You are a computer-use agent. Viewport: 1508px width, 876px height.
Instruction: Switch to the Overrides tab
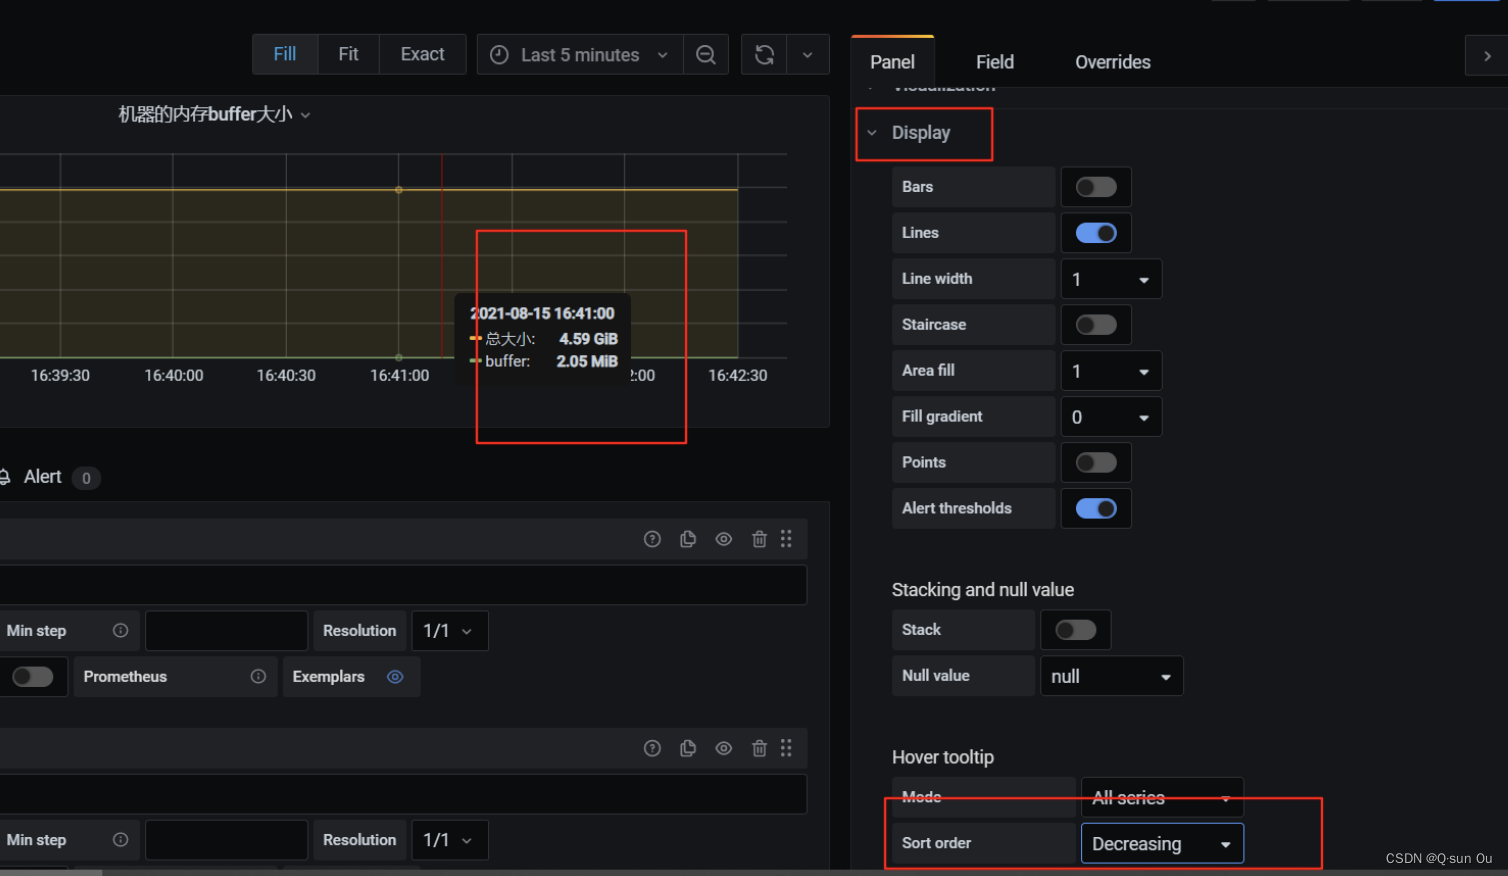pos(1112,61)
